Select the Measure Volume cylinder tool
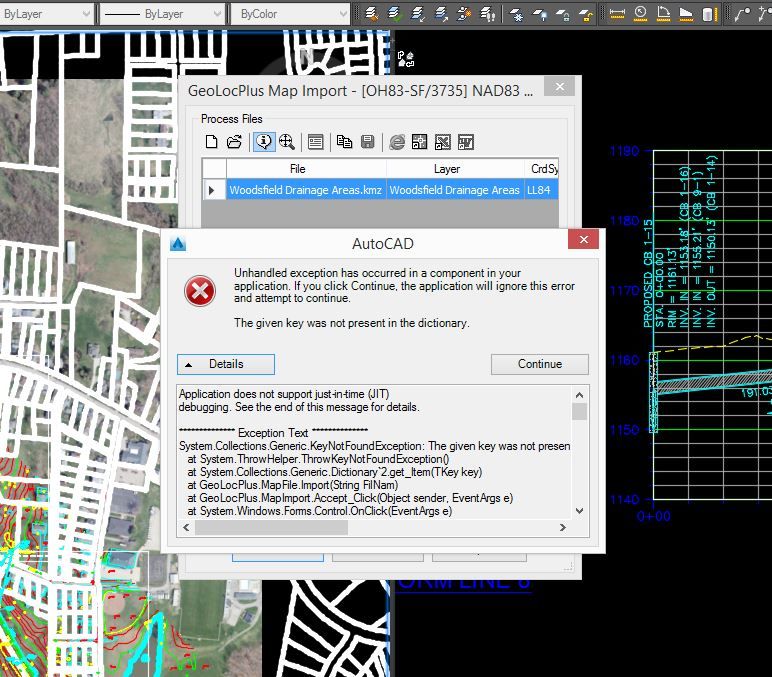Image resolution: width=772 pixels, height=677 pixels. pyautogui.click(x=708, y=14)
